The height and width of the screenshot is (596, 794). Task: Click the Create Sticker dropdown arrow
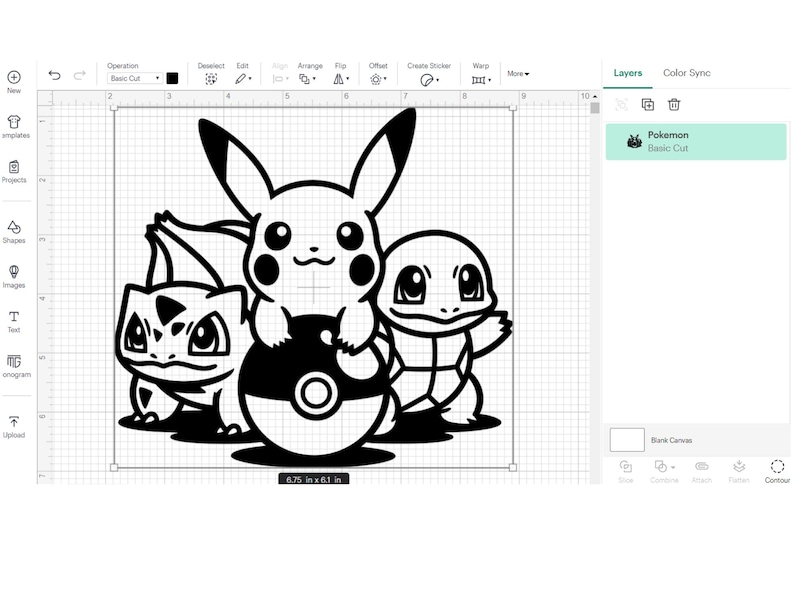(x=438, y=80)
